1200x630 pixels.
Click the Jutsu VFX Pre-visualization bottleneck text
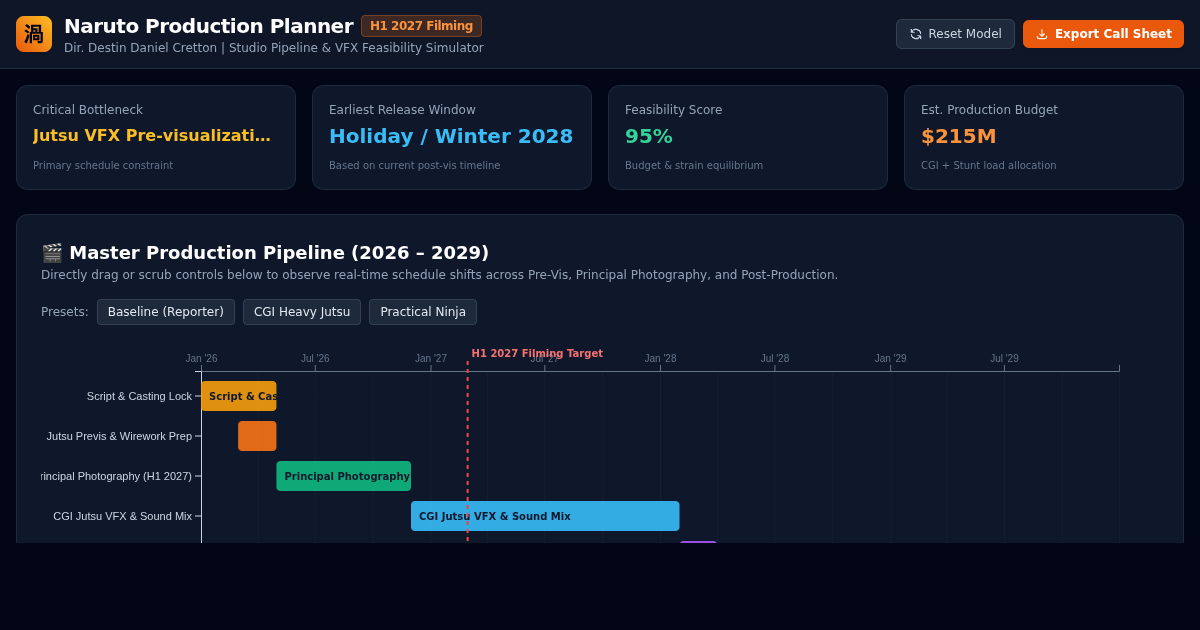pos(152,136)
